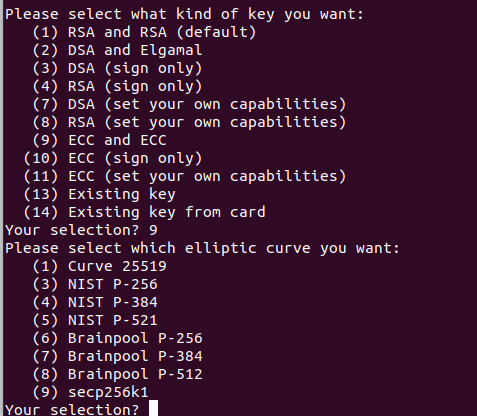The width and height of the screenshot is (477, 416).
Task: Click the 'DSA and Elgamal' option line
Action: point(117,50)
